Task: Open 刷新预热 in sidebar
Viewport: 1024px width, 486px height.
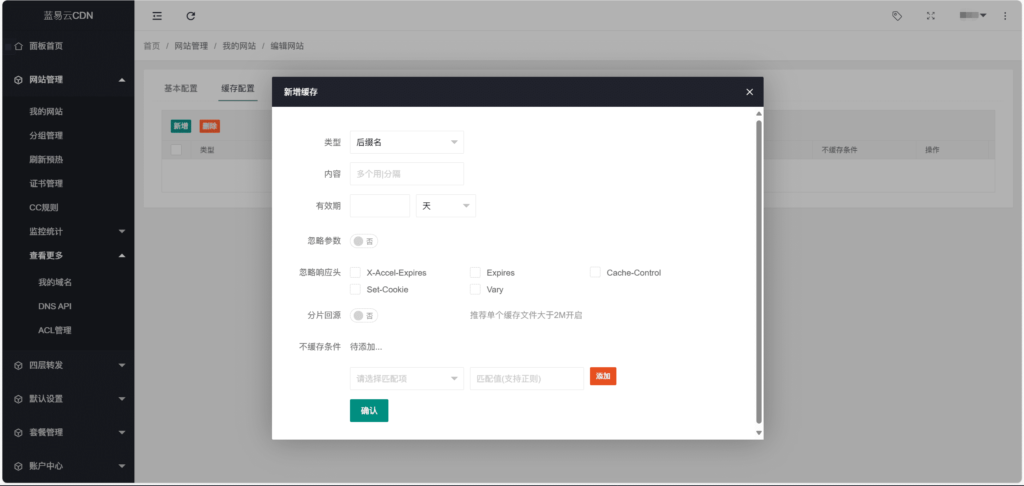Action: point(46,159)
